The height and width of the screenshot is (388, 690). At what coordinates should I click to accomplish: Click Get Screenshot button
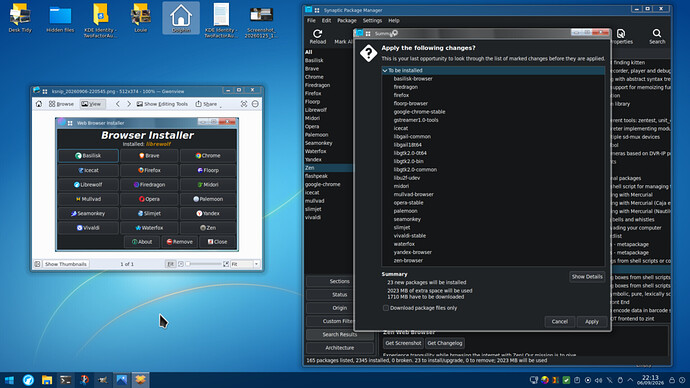pyautogui.click(x=403, y=343)
